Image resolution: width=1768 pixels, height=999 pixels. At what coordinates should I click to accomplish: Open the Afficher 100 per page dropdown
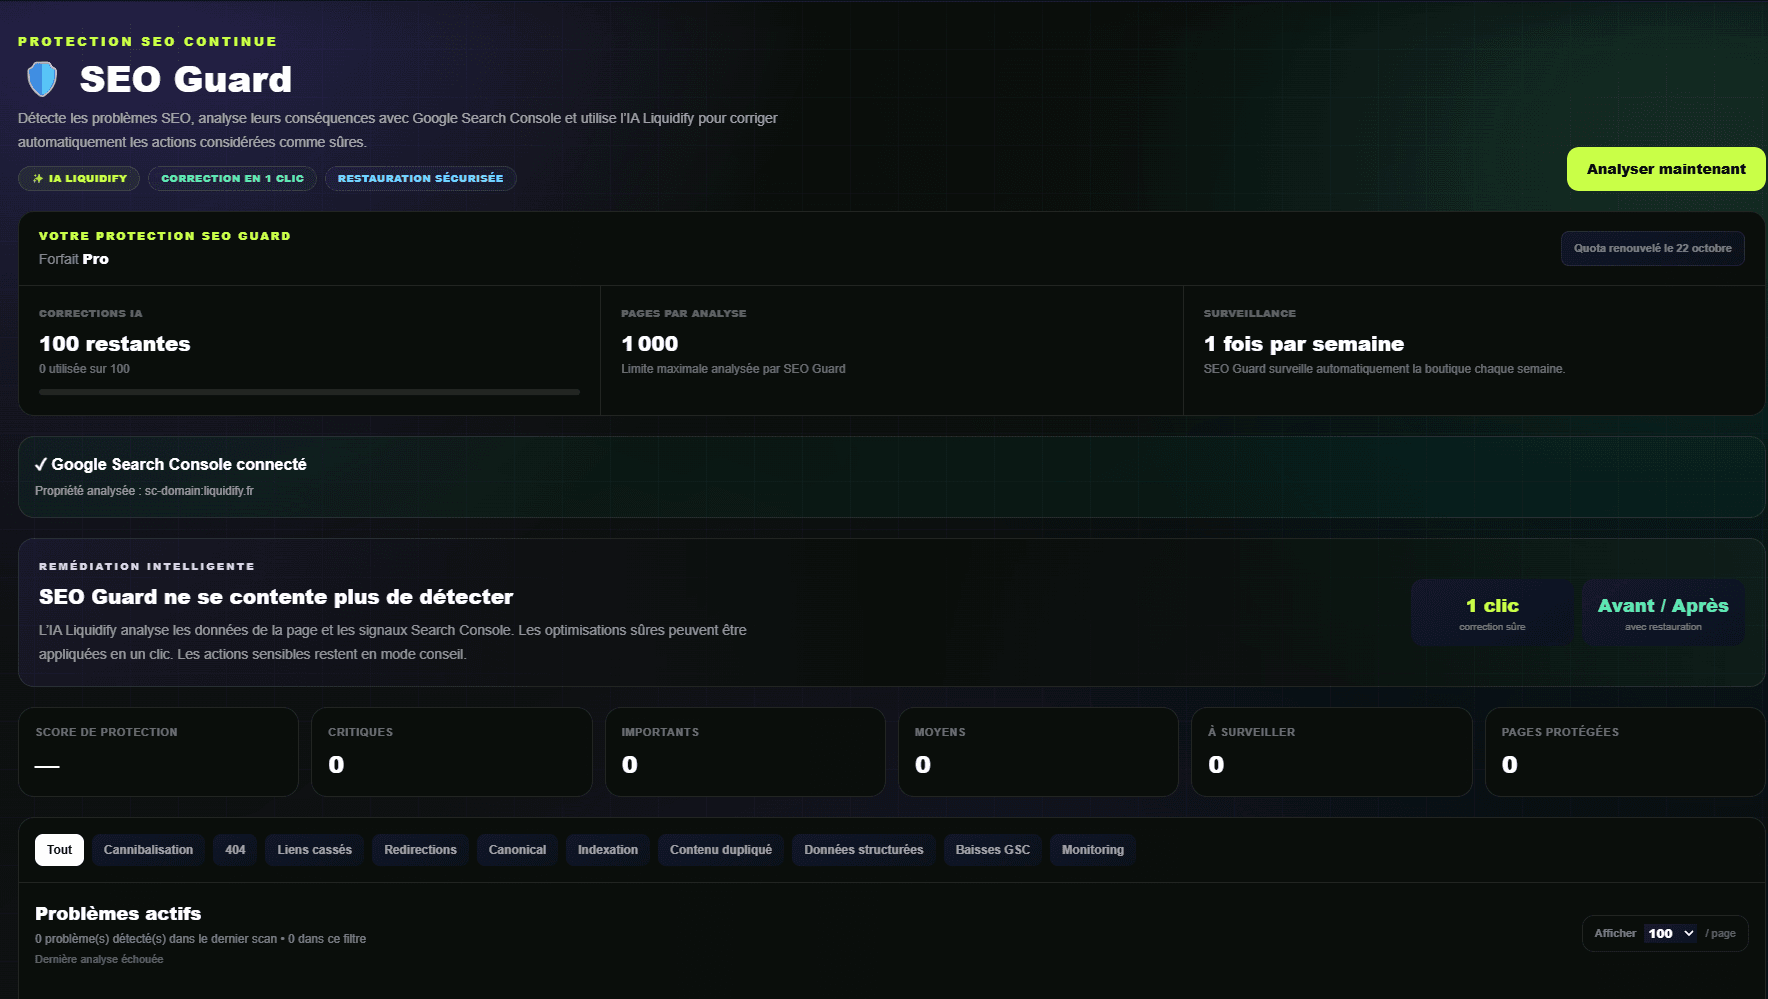coord(1670,933)
